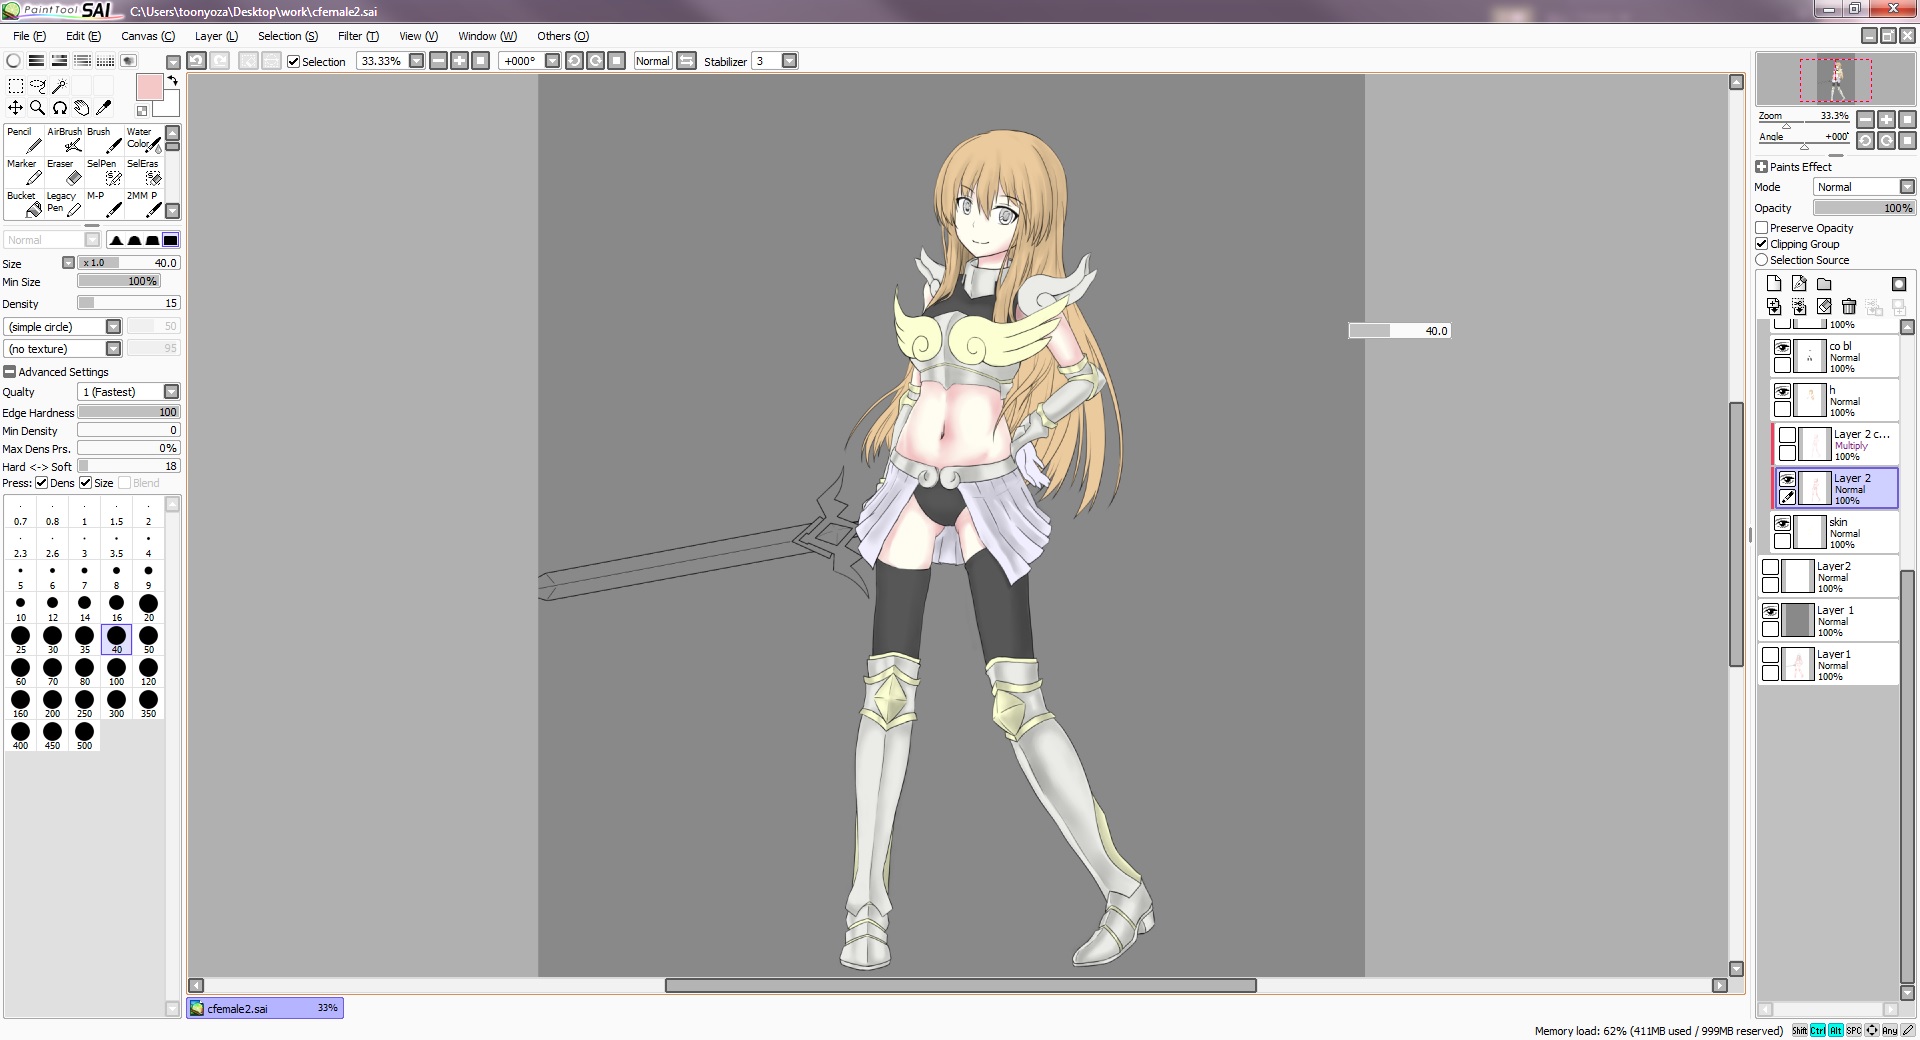Open the zoom percentage dropdown
Image resolution: width=1920 pixels, height=1040 pixels.
click(417, 61)
